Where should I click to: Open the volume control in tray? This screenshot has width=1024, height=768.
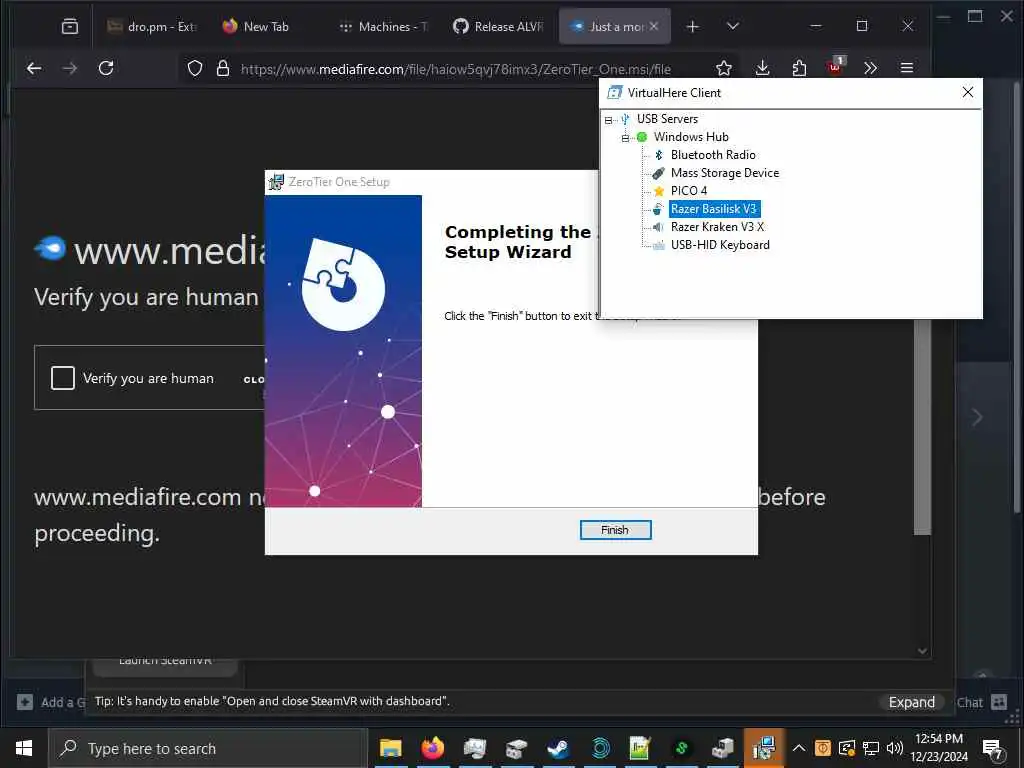pos(895,748)
